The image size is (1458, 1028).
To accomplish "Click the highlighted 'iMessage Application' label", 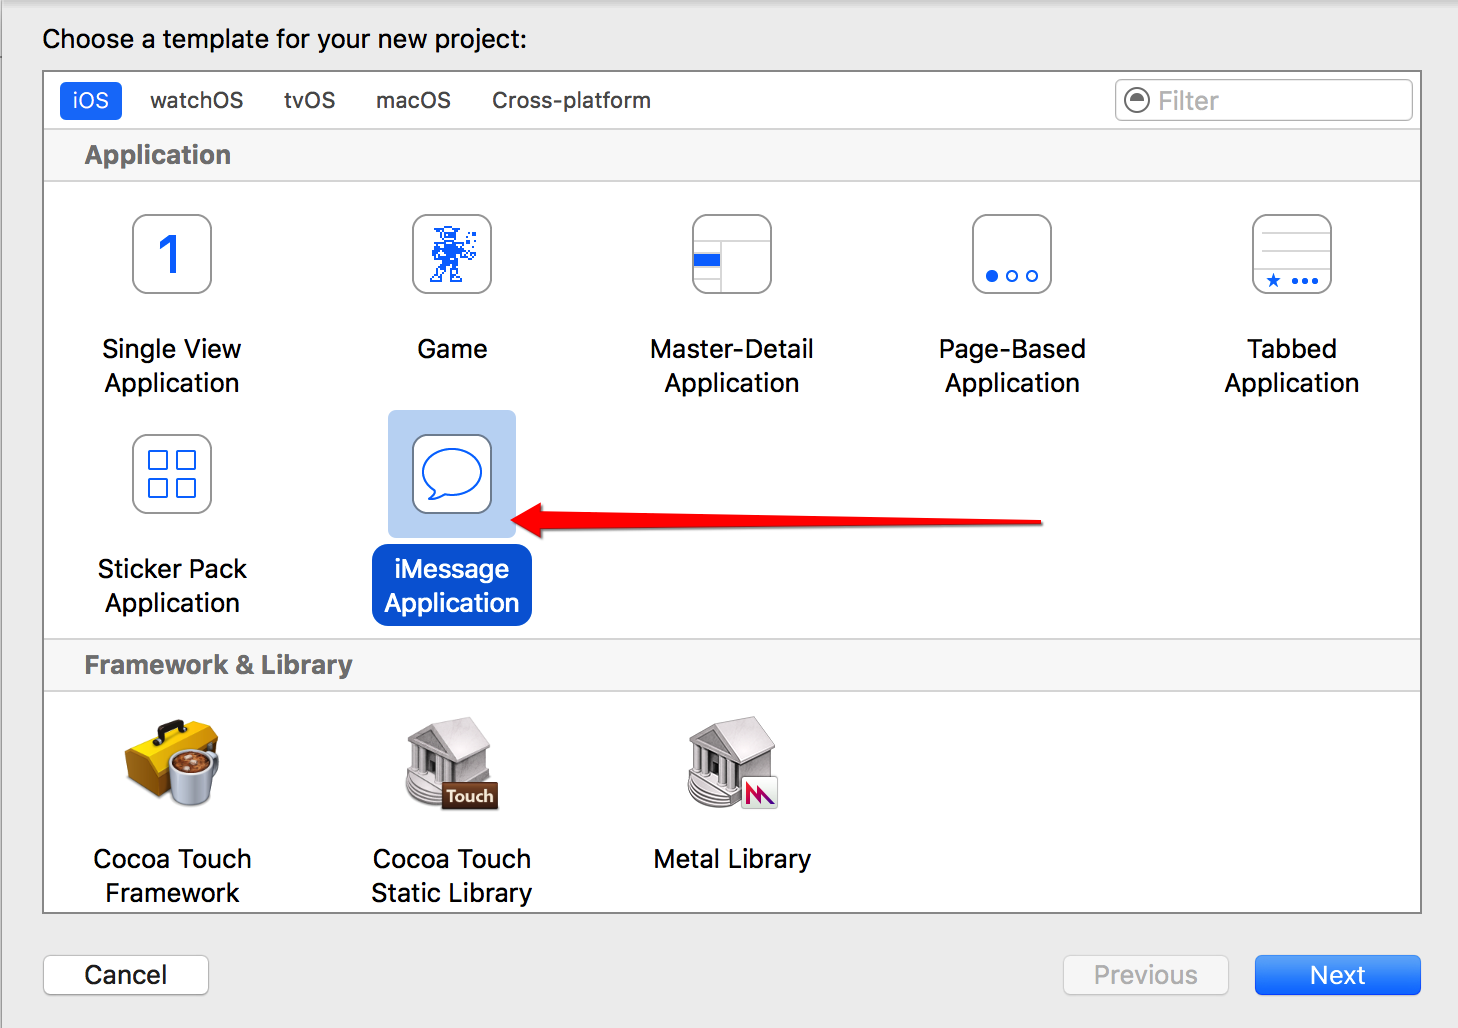I will coord(452,586).
